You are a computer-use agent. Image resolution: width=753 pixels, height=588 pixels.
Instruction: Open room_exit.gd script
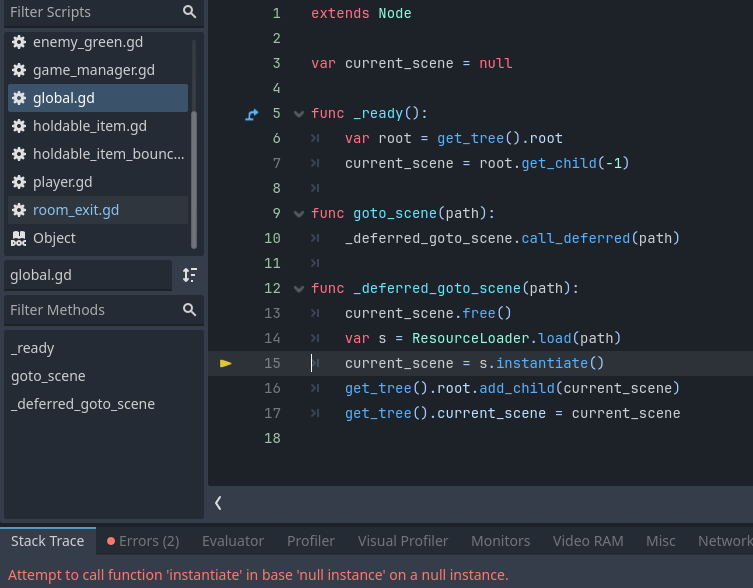point(98,210)
